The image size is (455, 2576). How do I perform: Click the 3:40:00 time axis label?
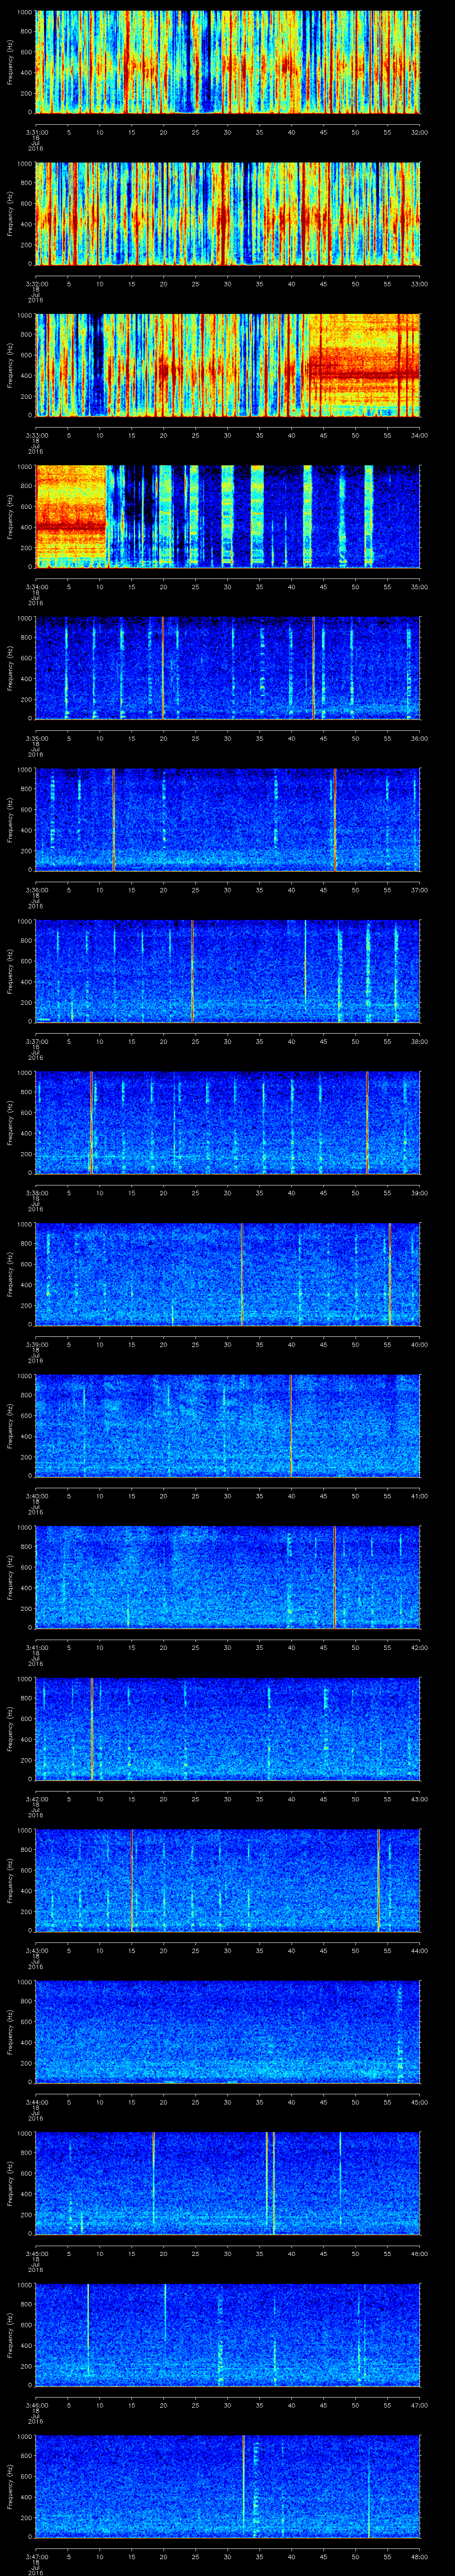[37, 1496]
